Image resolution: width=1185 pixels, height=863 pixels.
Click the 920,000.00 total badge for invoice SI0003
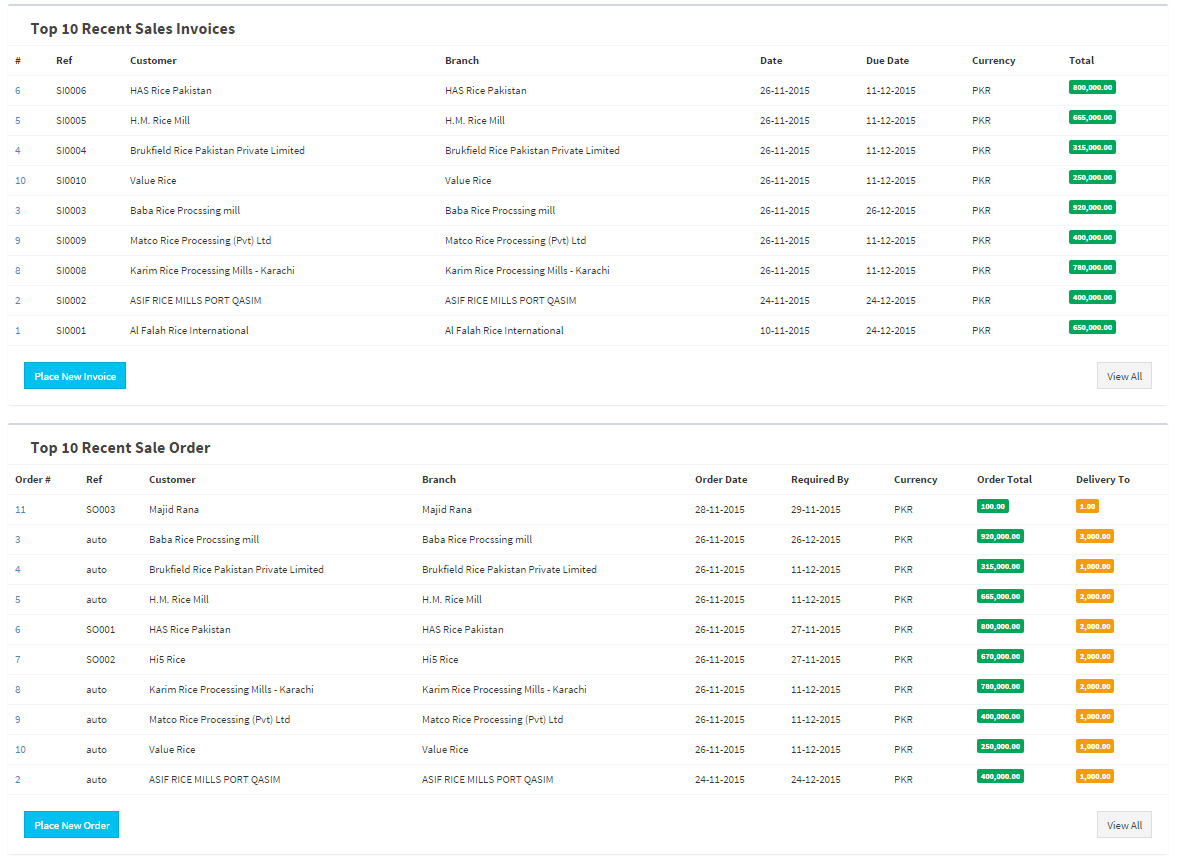pyautogui.click(x=1092, y=207)
